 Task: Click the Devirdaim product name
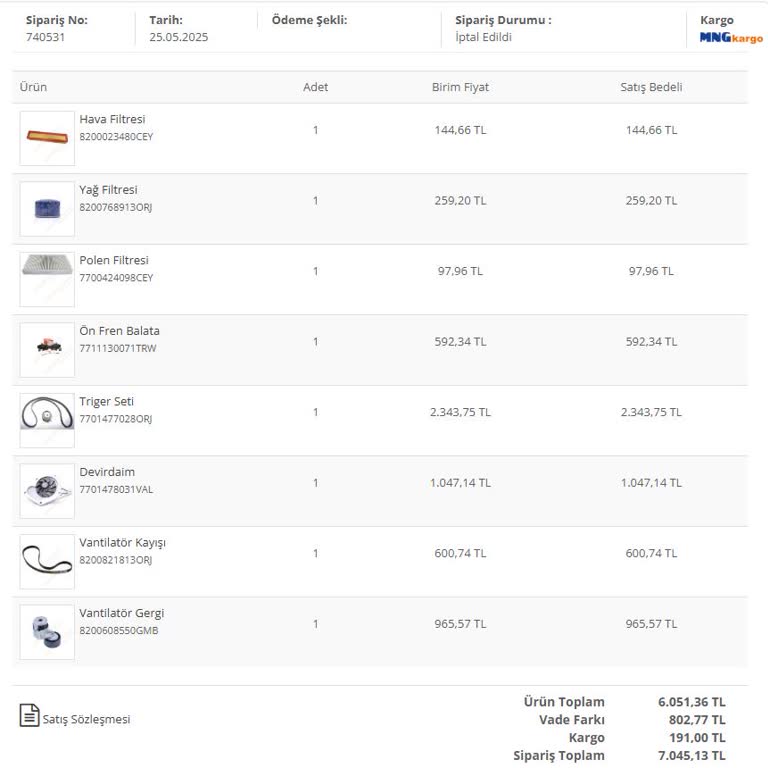click(107, 472)
